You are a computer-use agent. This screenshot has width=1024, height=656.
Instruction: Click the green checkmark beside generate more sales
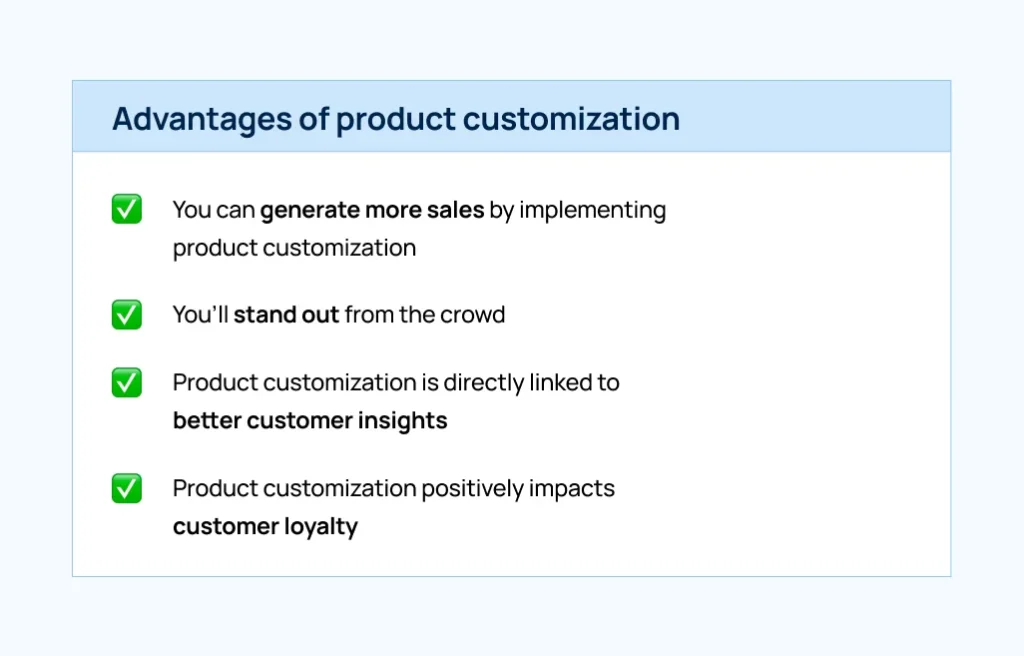coord(127,209)
